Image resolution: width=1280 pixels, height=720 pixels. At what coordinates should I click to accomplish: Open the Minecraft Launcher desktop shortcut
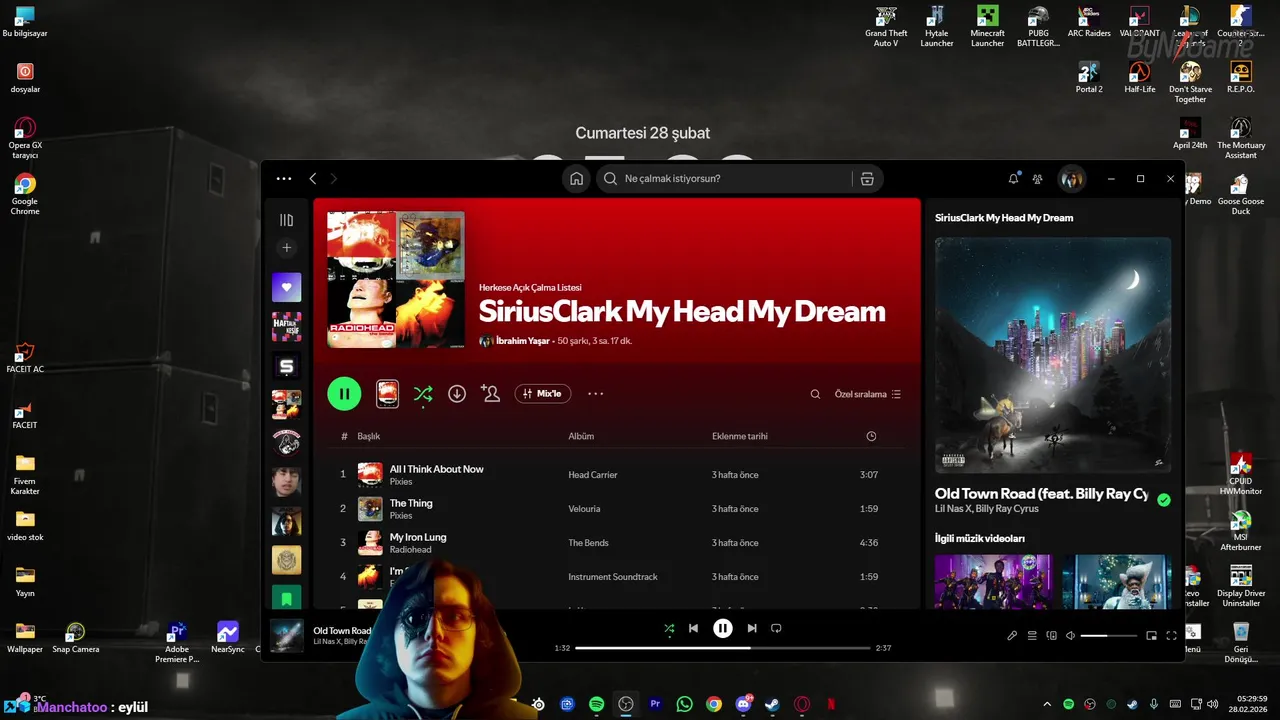(x=987, y=27)
